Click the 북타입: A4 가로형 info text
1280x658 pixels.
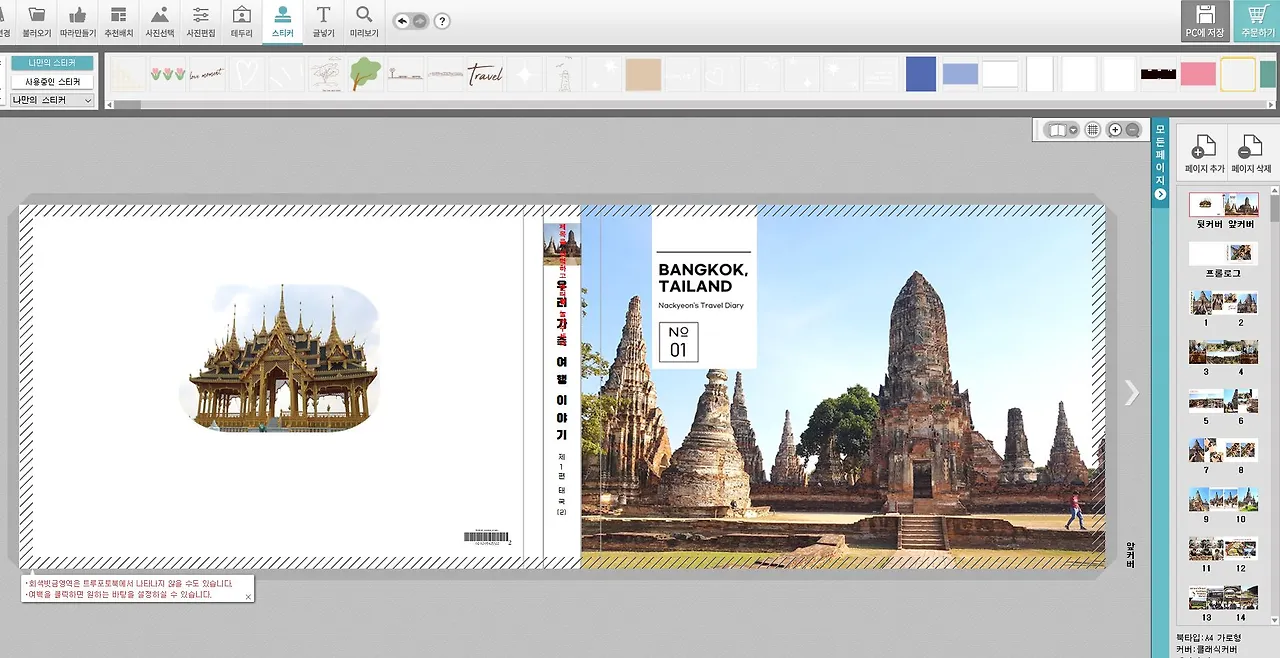pos(1211,638)
